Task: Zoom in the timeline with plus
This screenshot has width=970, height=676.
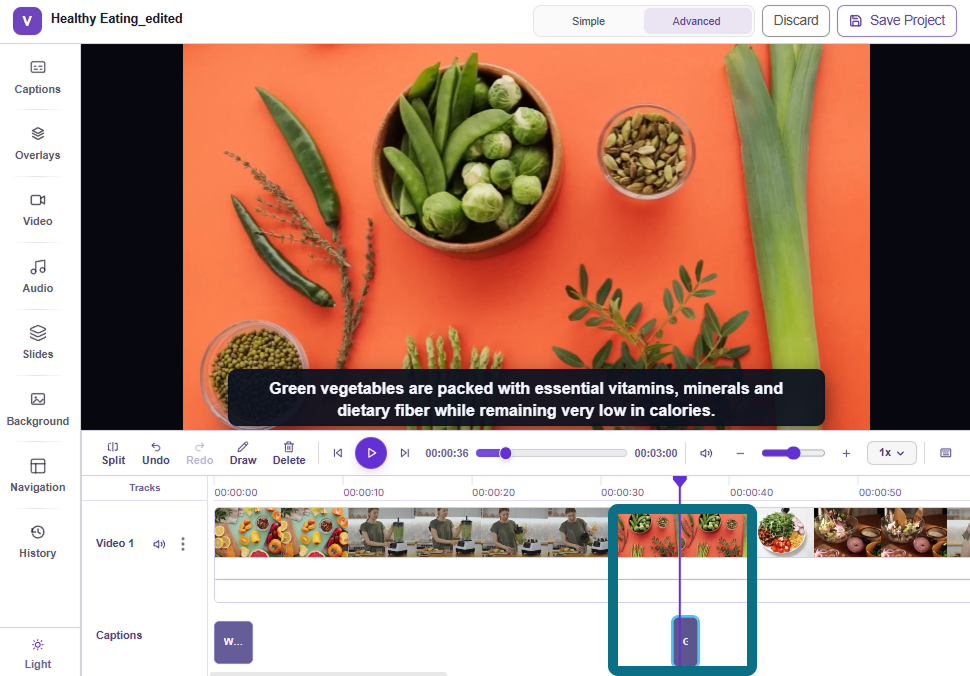Action: pos(846,453)
